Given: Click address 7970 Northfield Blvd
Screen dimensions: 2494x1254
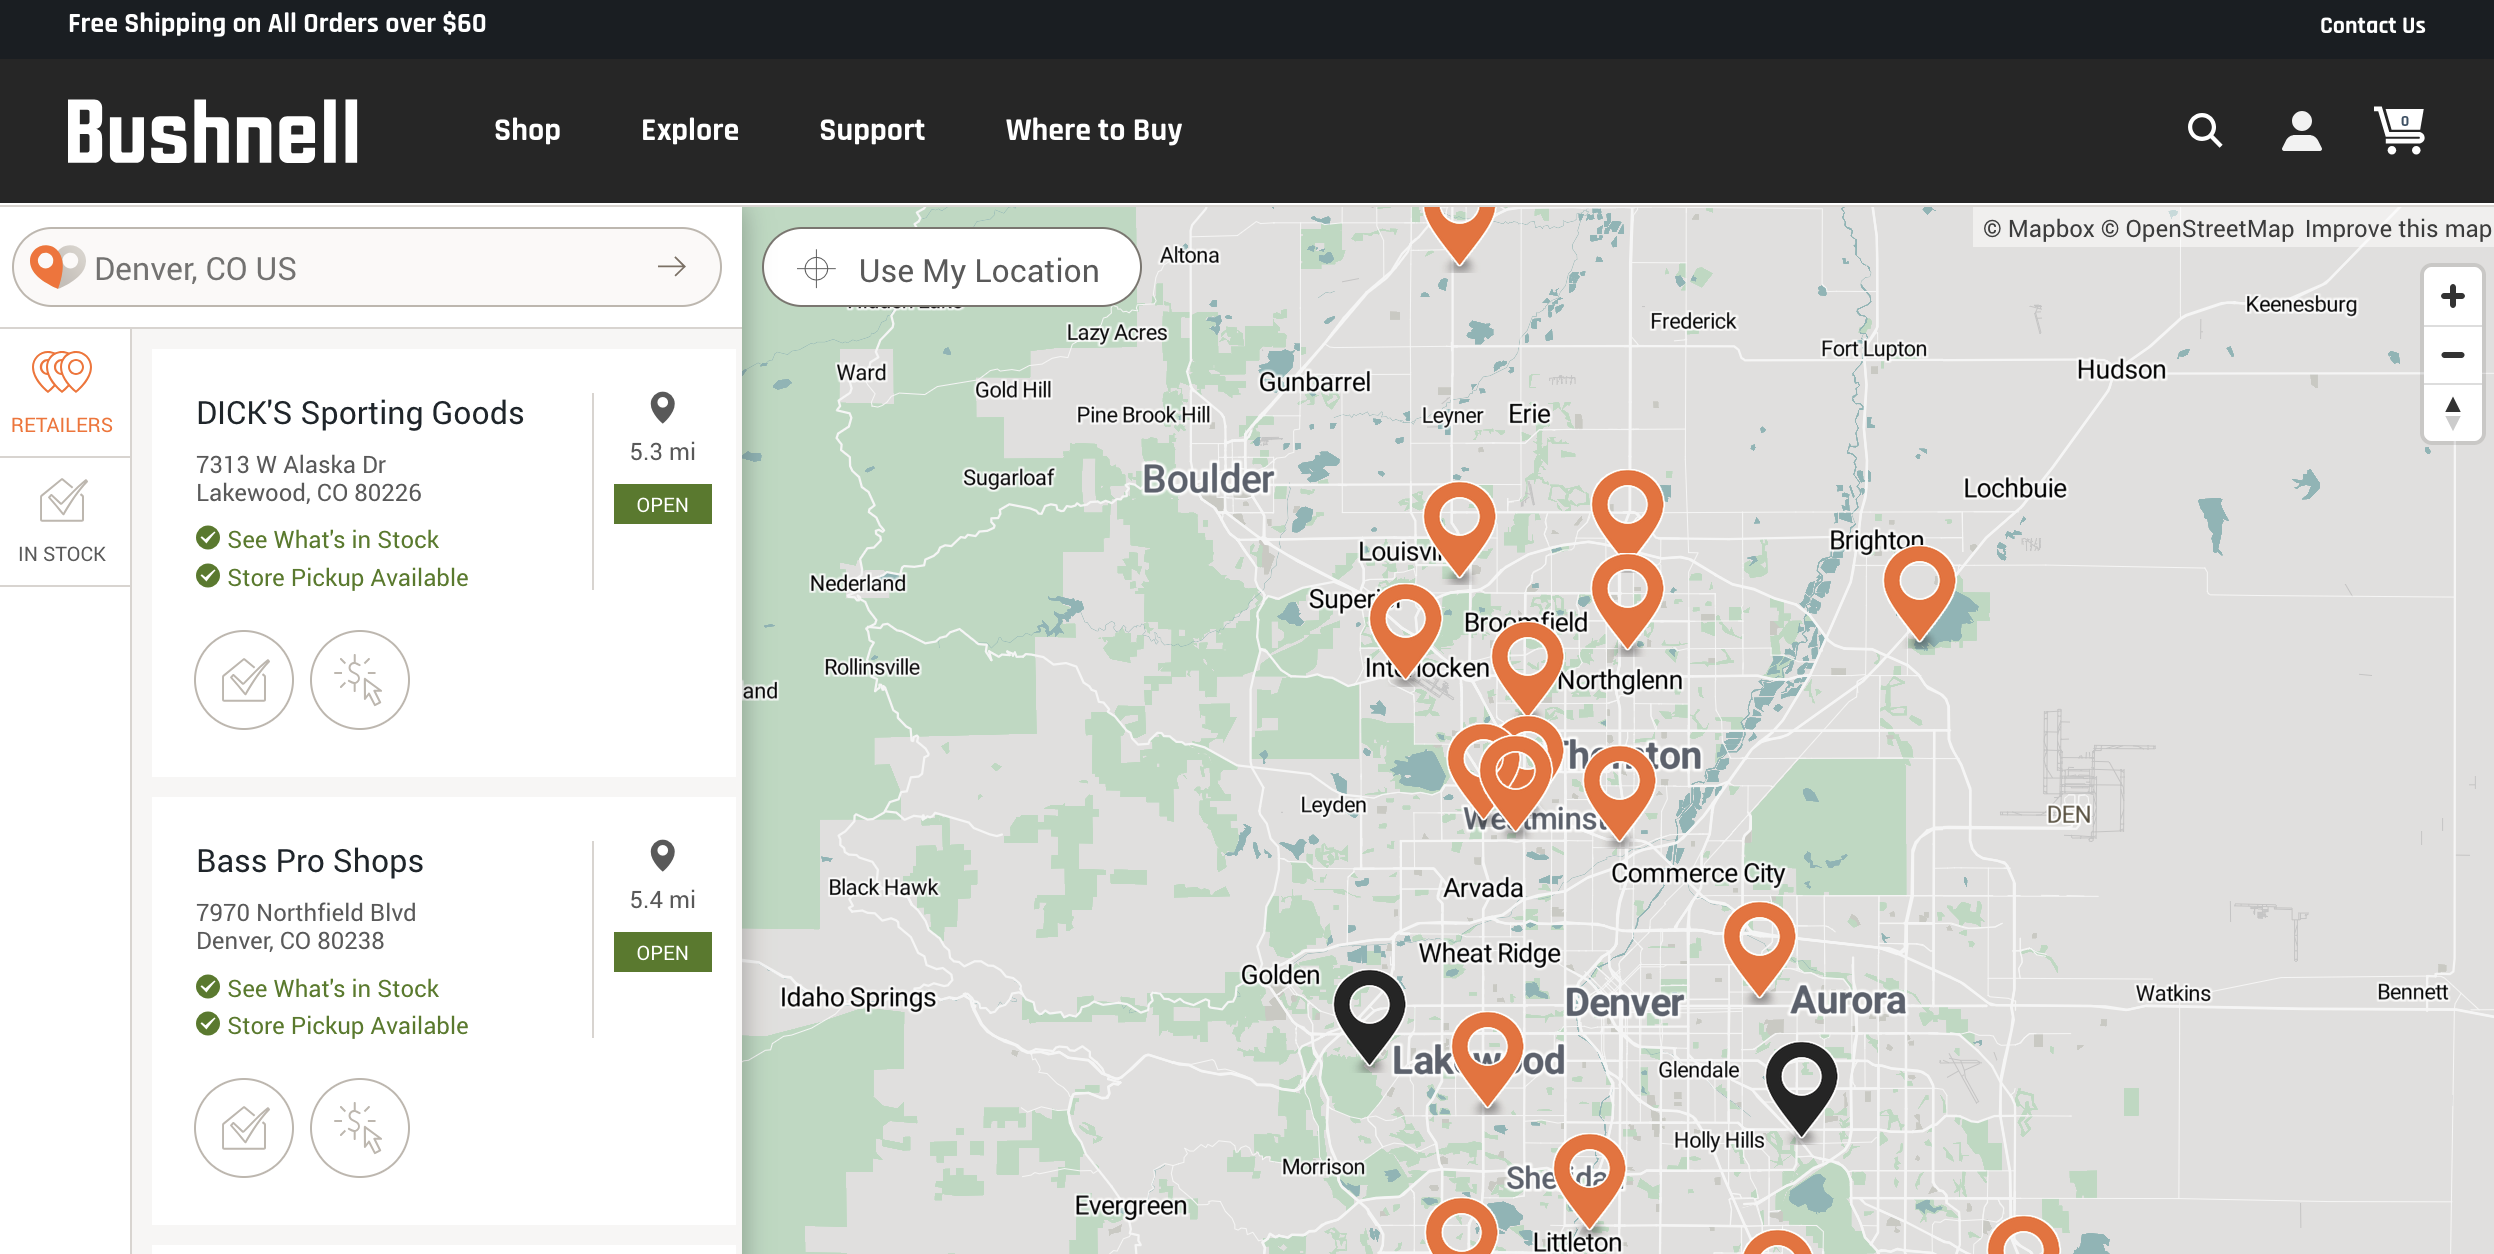Looking at the screenshot, I should coord(306,913).
